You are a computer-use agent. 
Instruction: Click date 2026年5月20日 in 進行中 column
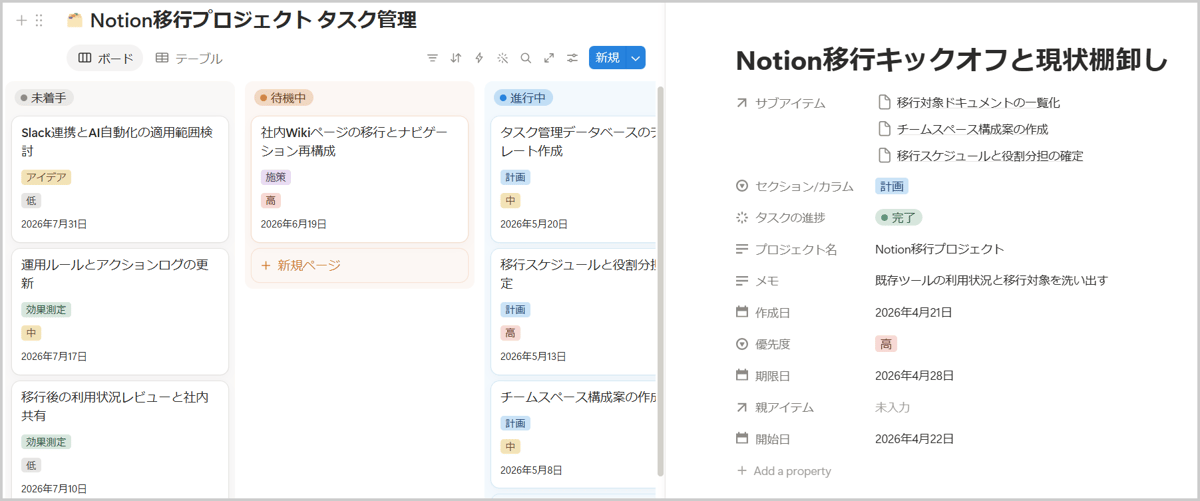[x=533, y=224]
